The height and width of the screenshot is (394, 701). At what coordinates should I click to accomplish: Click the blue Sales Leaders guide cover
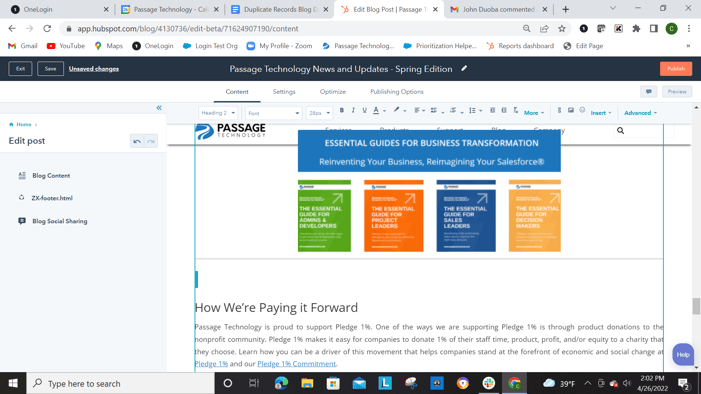point(466,216)
